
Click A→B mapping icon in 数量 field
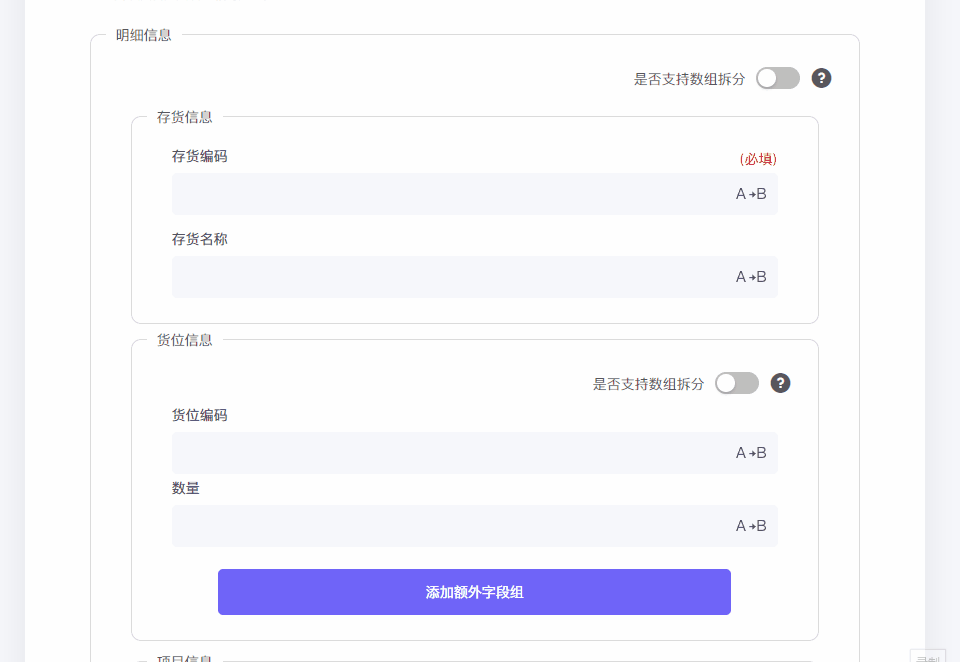pyautogui.click(x=751, y=526)
